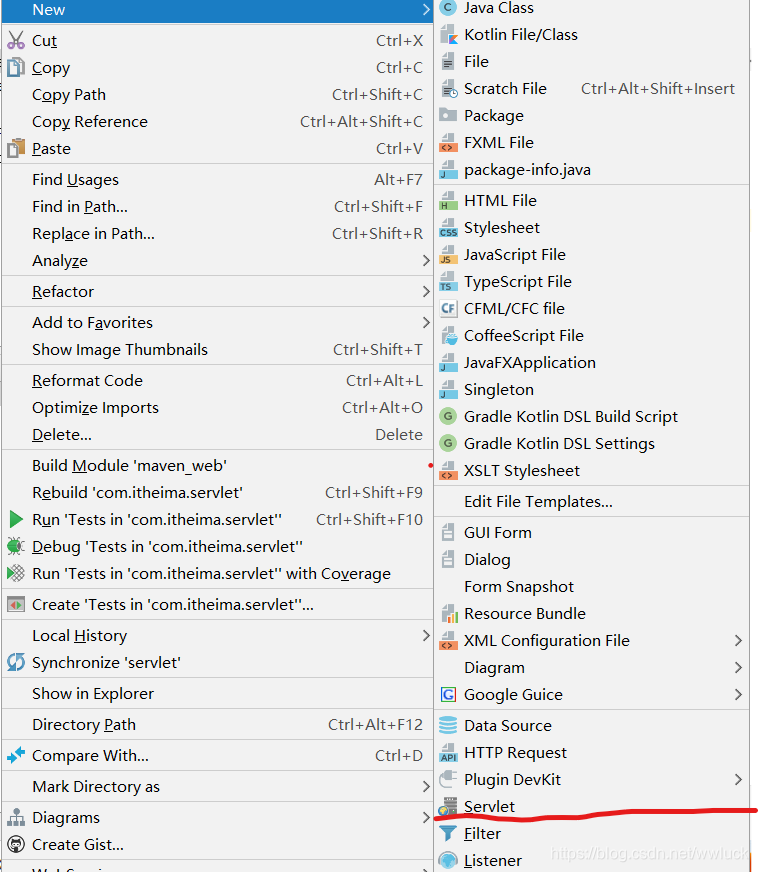Click the green Run tests arrow icon
Image resolution: width=758 pixels, height=872 pixels.
(16, 519)
